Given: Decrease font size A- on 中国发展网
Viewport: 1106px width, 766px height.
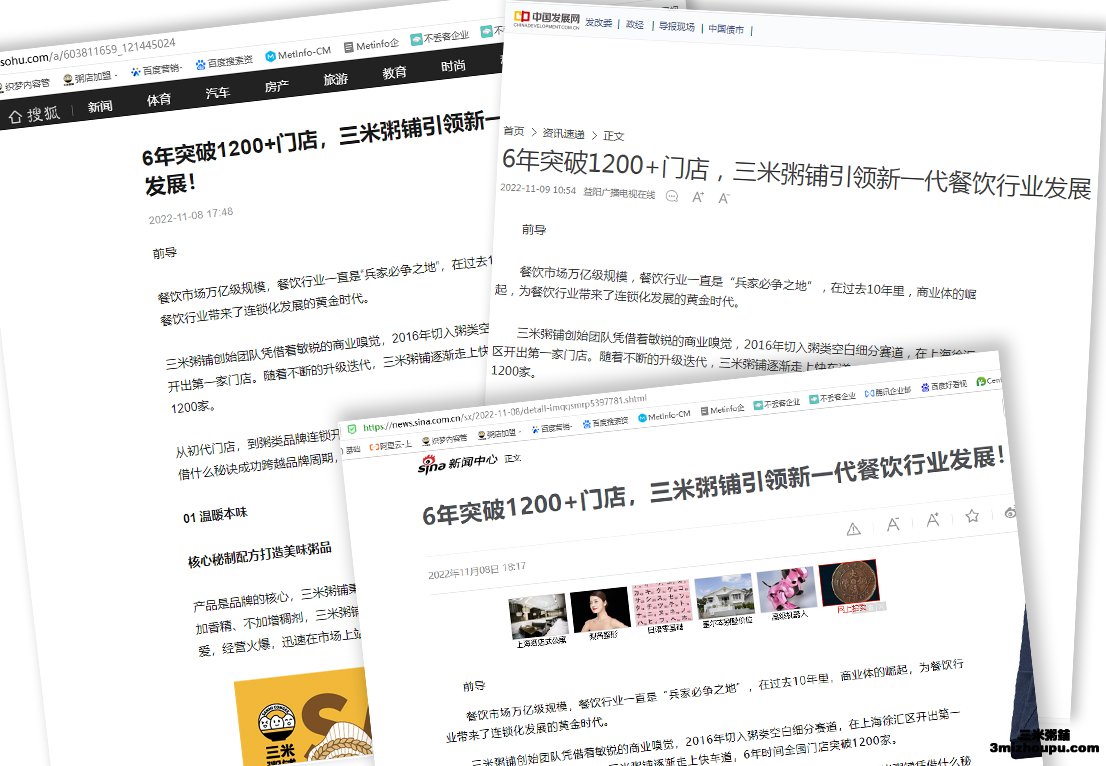Looking at the screenshot, I should coord(724,198).
